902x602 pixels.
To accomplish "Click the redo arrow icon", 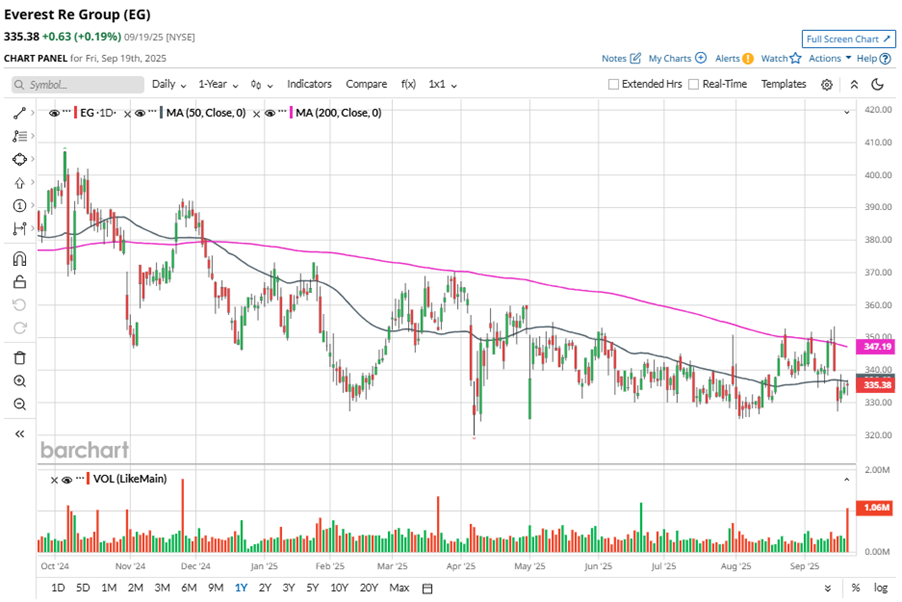I will point(20,328).
